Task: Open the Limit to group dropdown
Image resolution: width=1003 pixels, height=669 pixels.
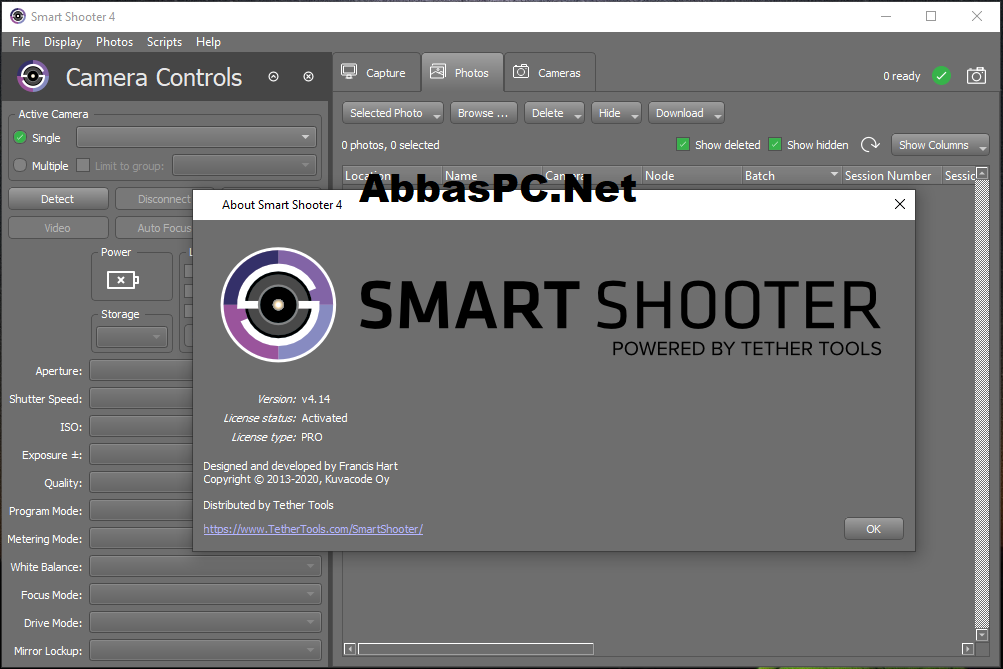Action: pyautogui.click(x=244, y=165)
